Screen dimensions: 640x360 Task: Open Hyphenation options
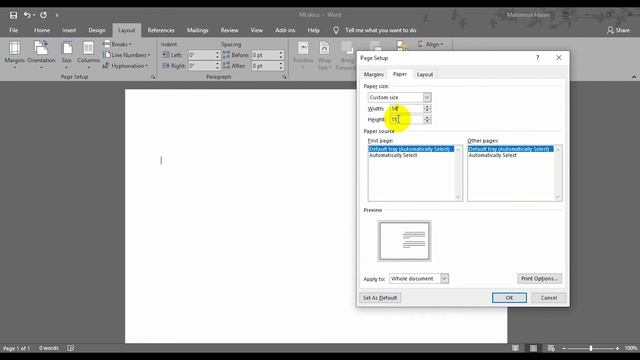tap(126, 66)
